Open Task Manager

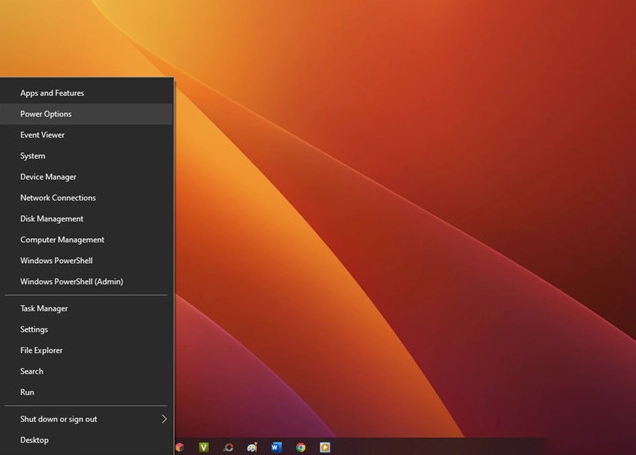click(x=86, y=309)
